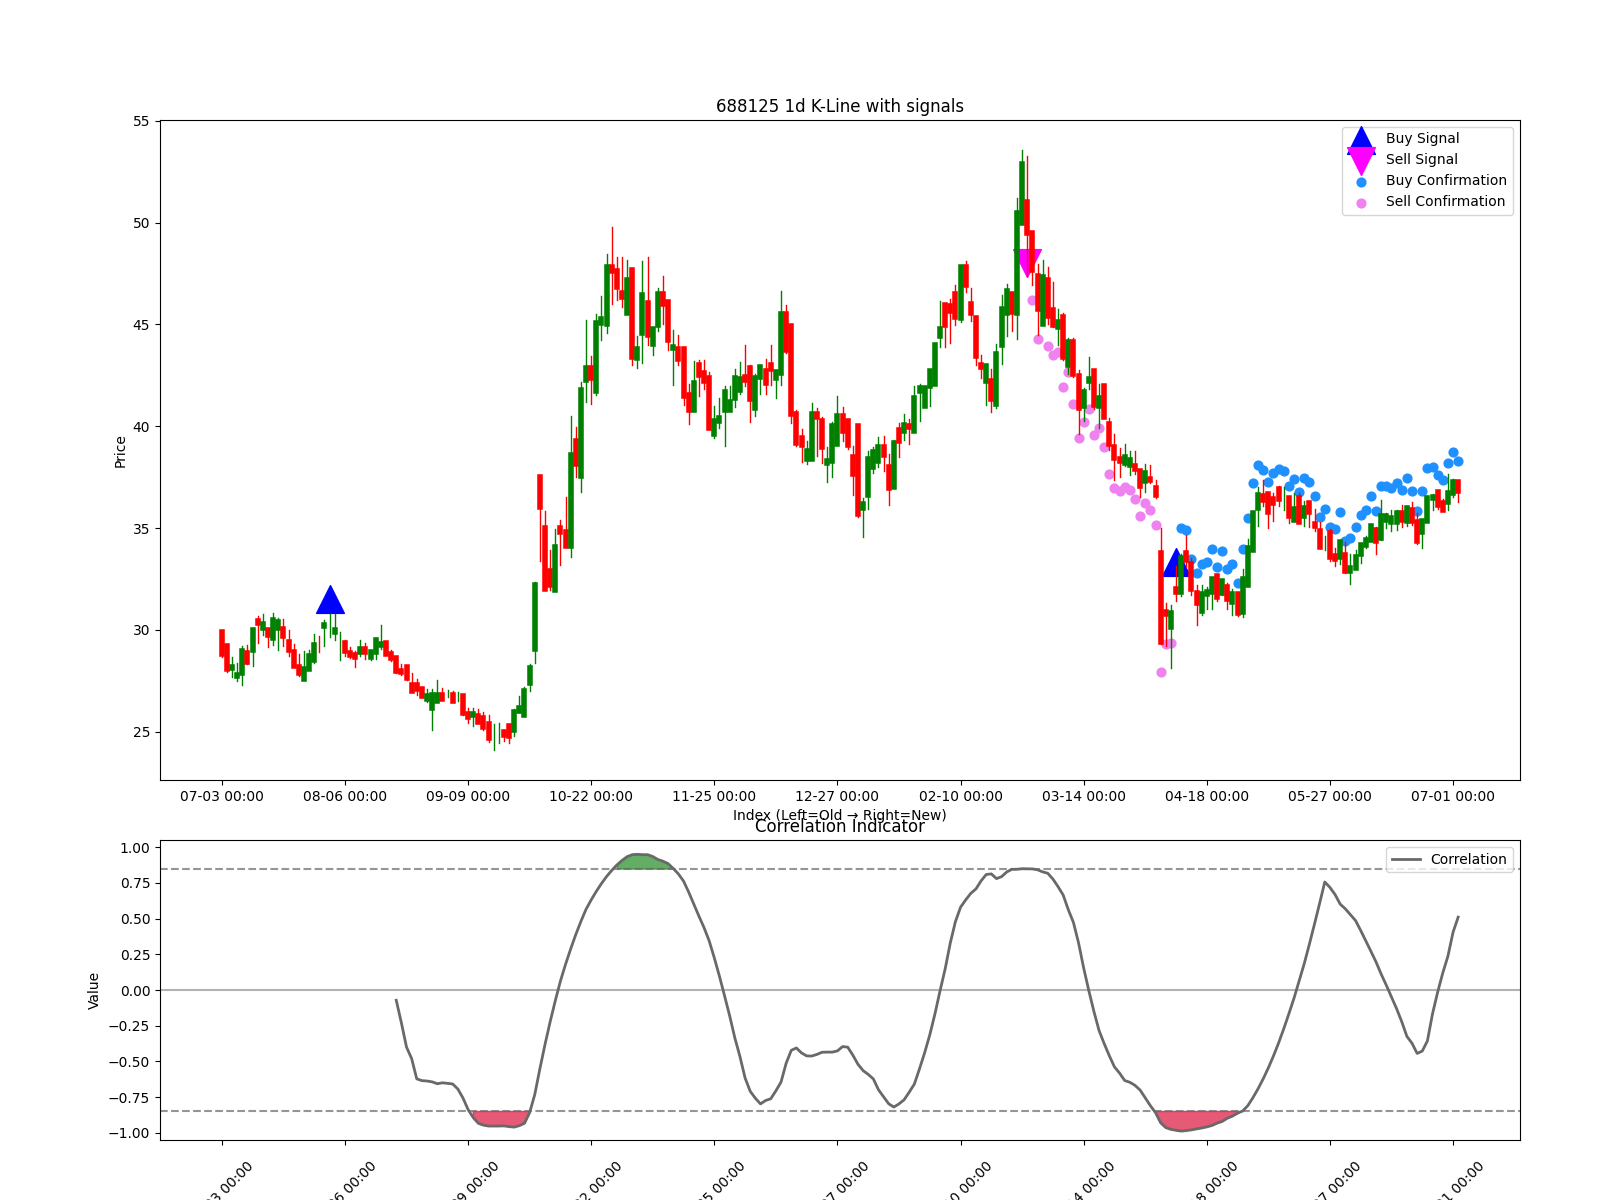Select the second buy signal triangle before 04-18
The width and height of the screenshot is (1600, 1200).
[1177, 563]
